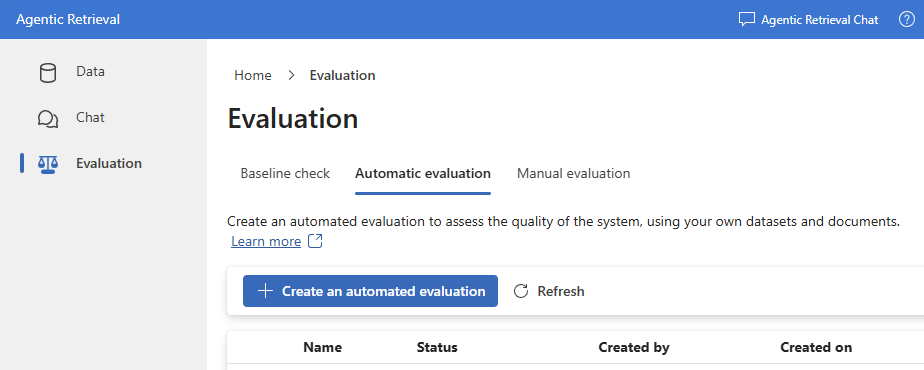Click the chat icon beside Agentic Retrieval Chat
Screen dimensions: 924x370
pos(747,19)
